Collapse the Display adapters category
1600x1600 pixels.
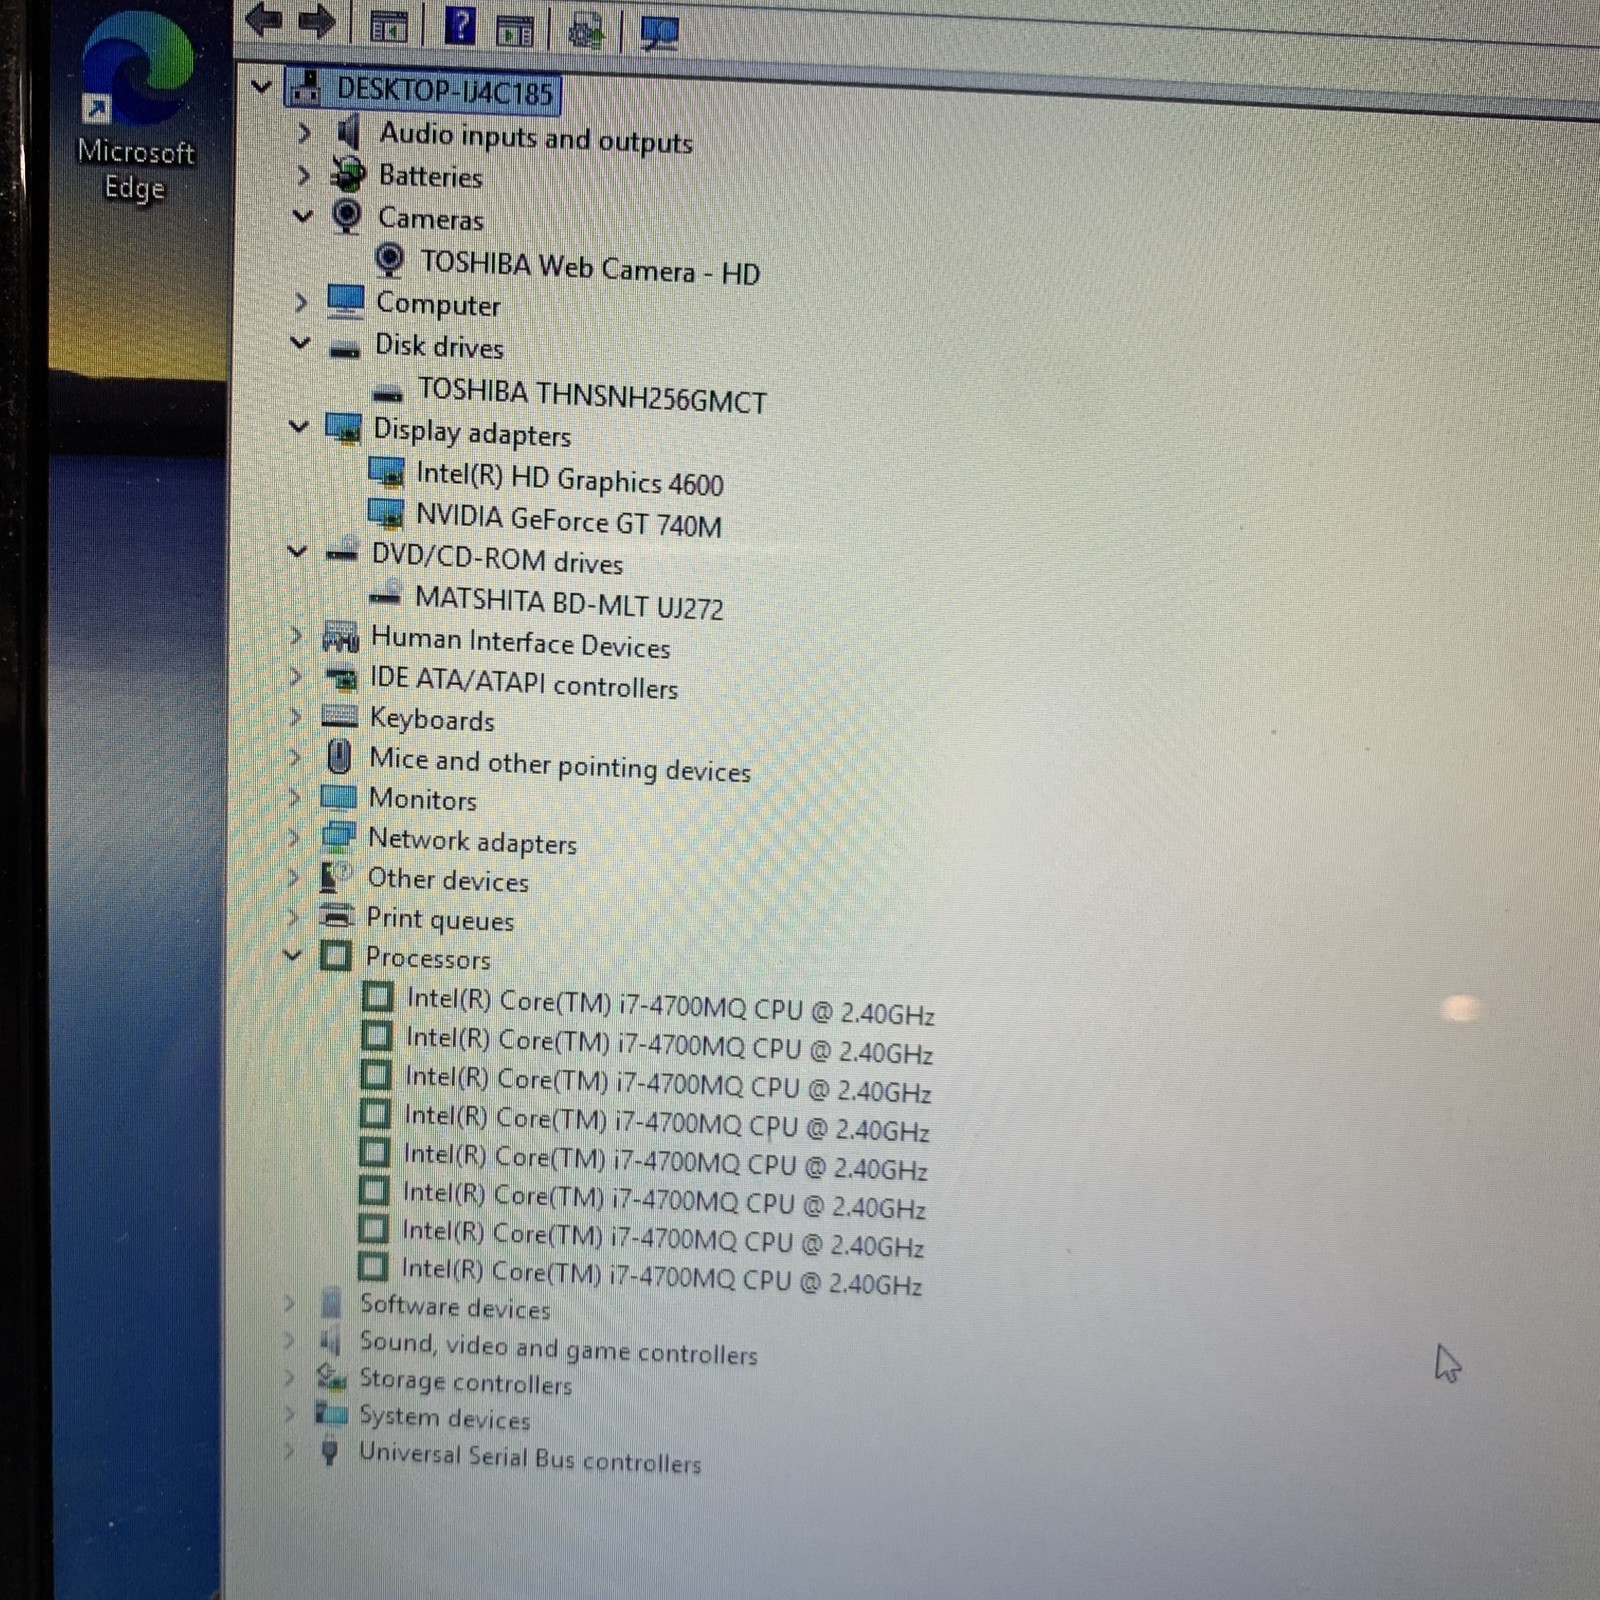point(298,426)
